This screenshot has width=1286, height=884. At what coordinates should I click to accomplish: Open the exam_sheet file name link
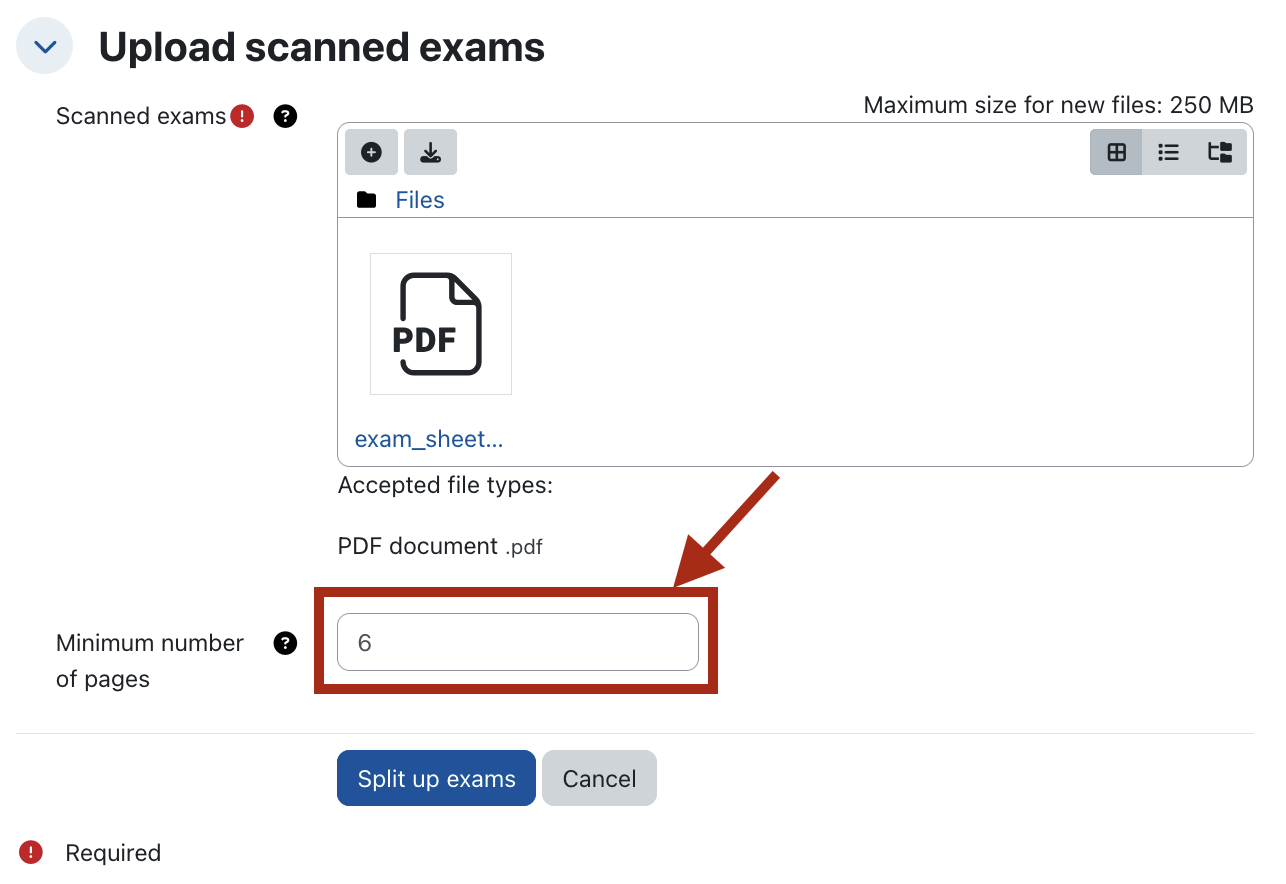pos(429,439)
